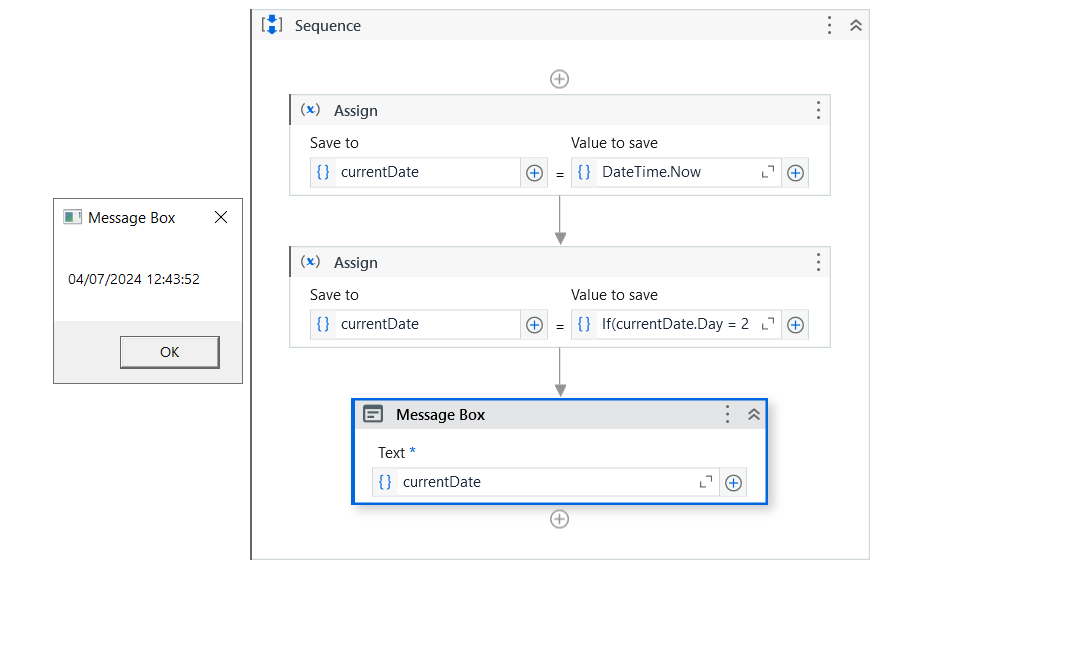Click plus button next to If expression value
This screenshot has height=660, width=1070.
pyautogui.click(x=795, y=325)
